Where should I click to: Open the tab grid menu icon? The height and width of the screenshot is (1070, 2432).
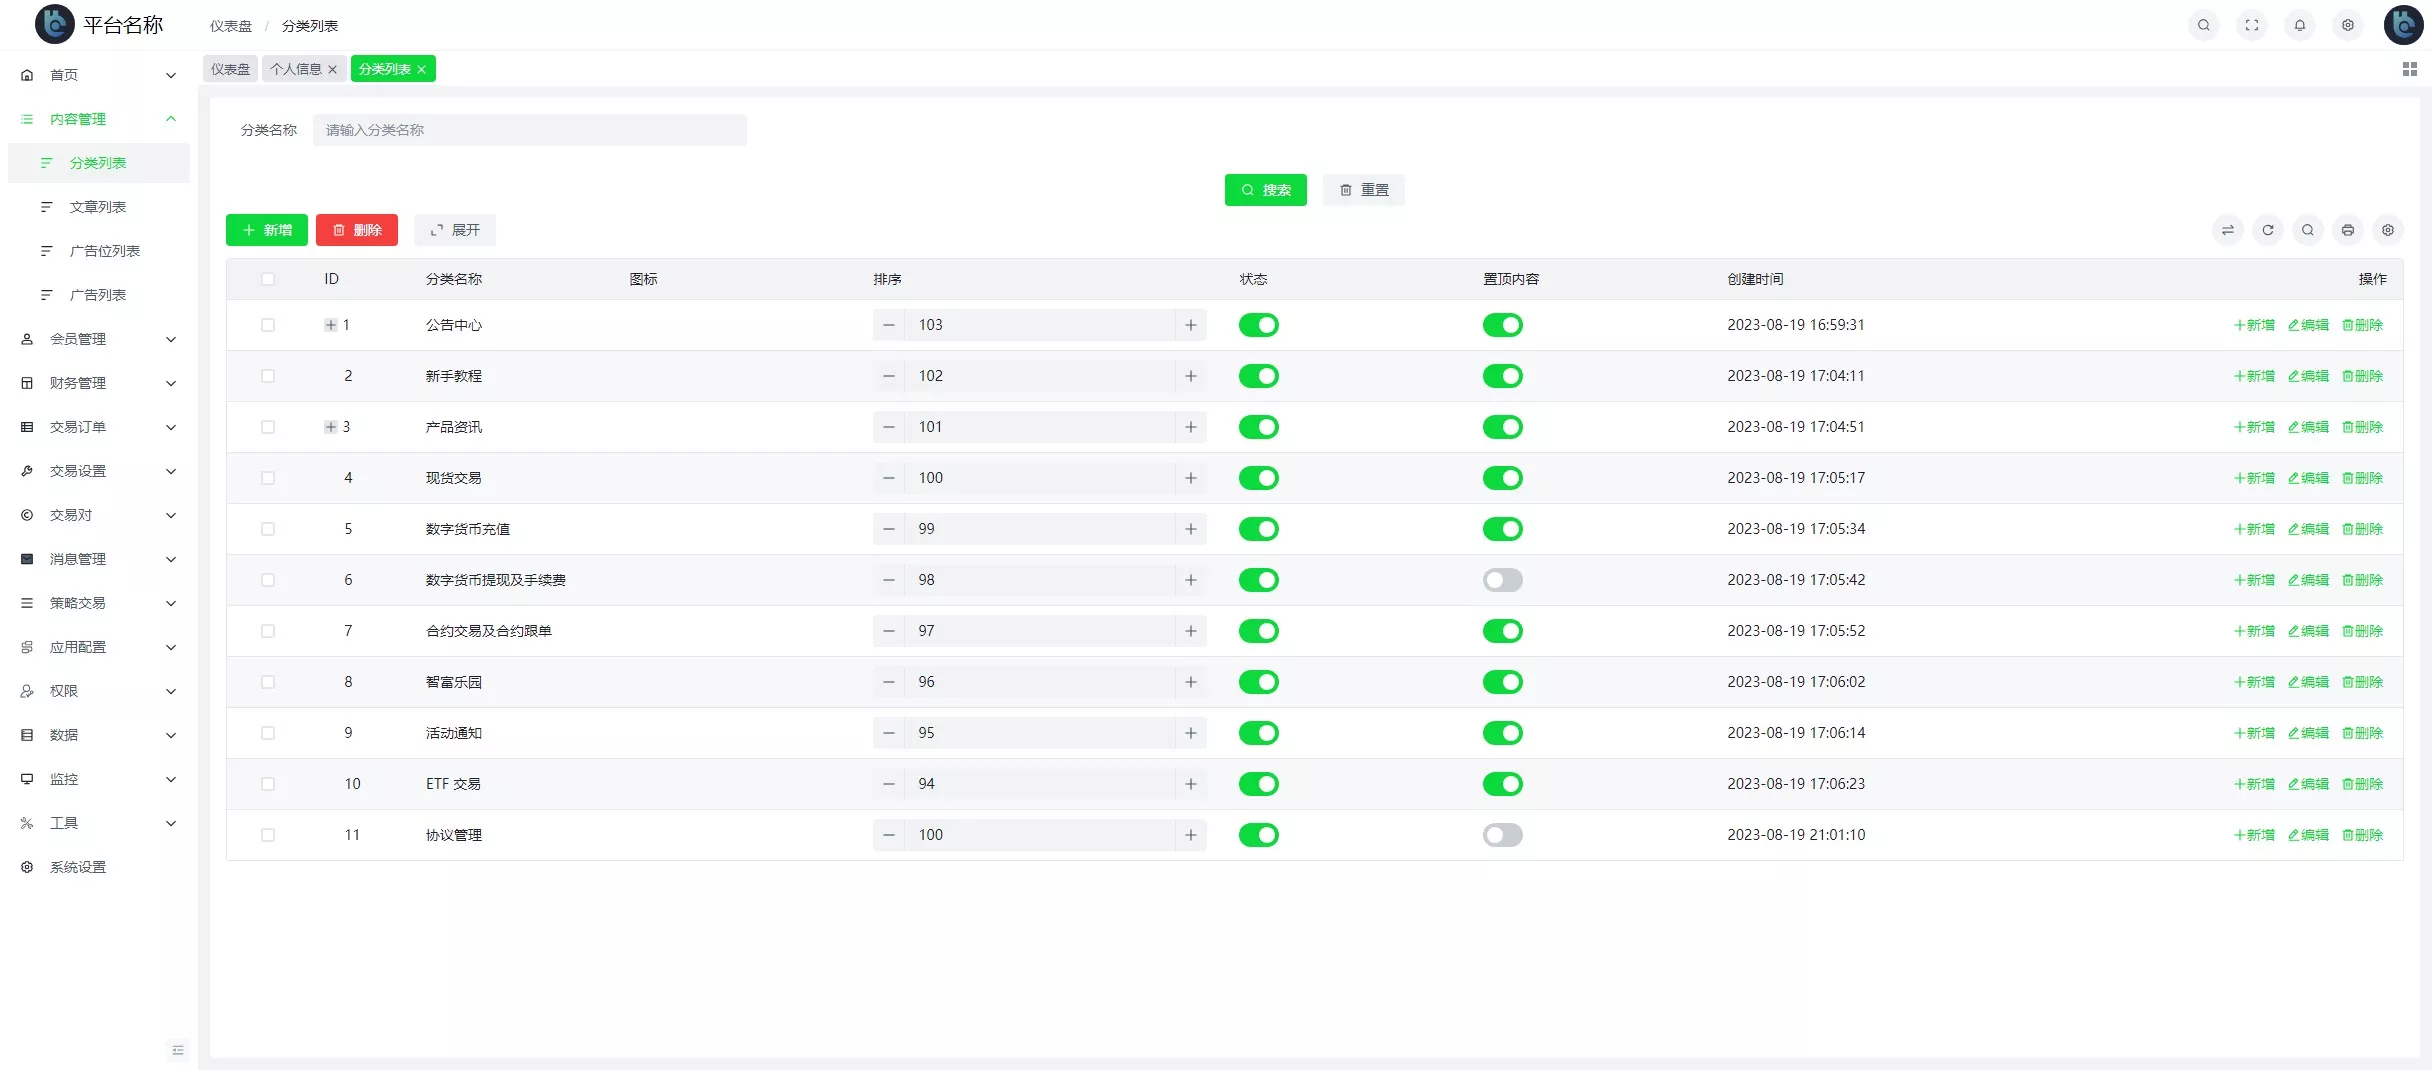(x=2409, y=69)
